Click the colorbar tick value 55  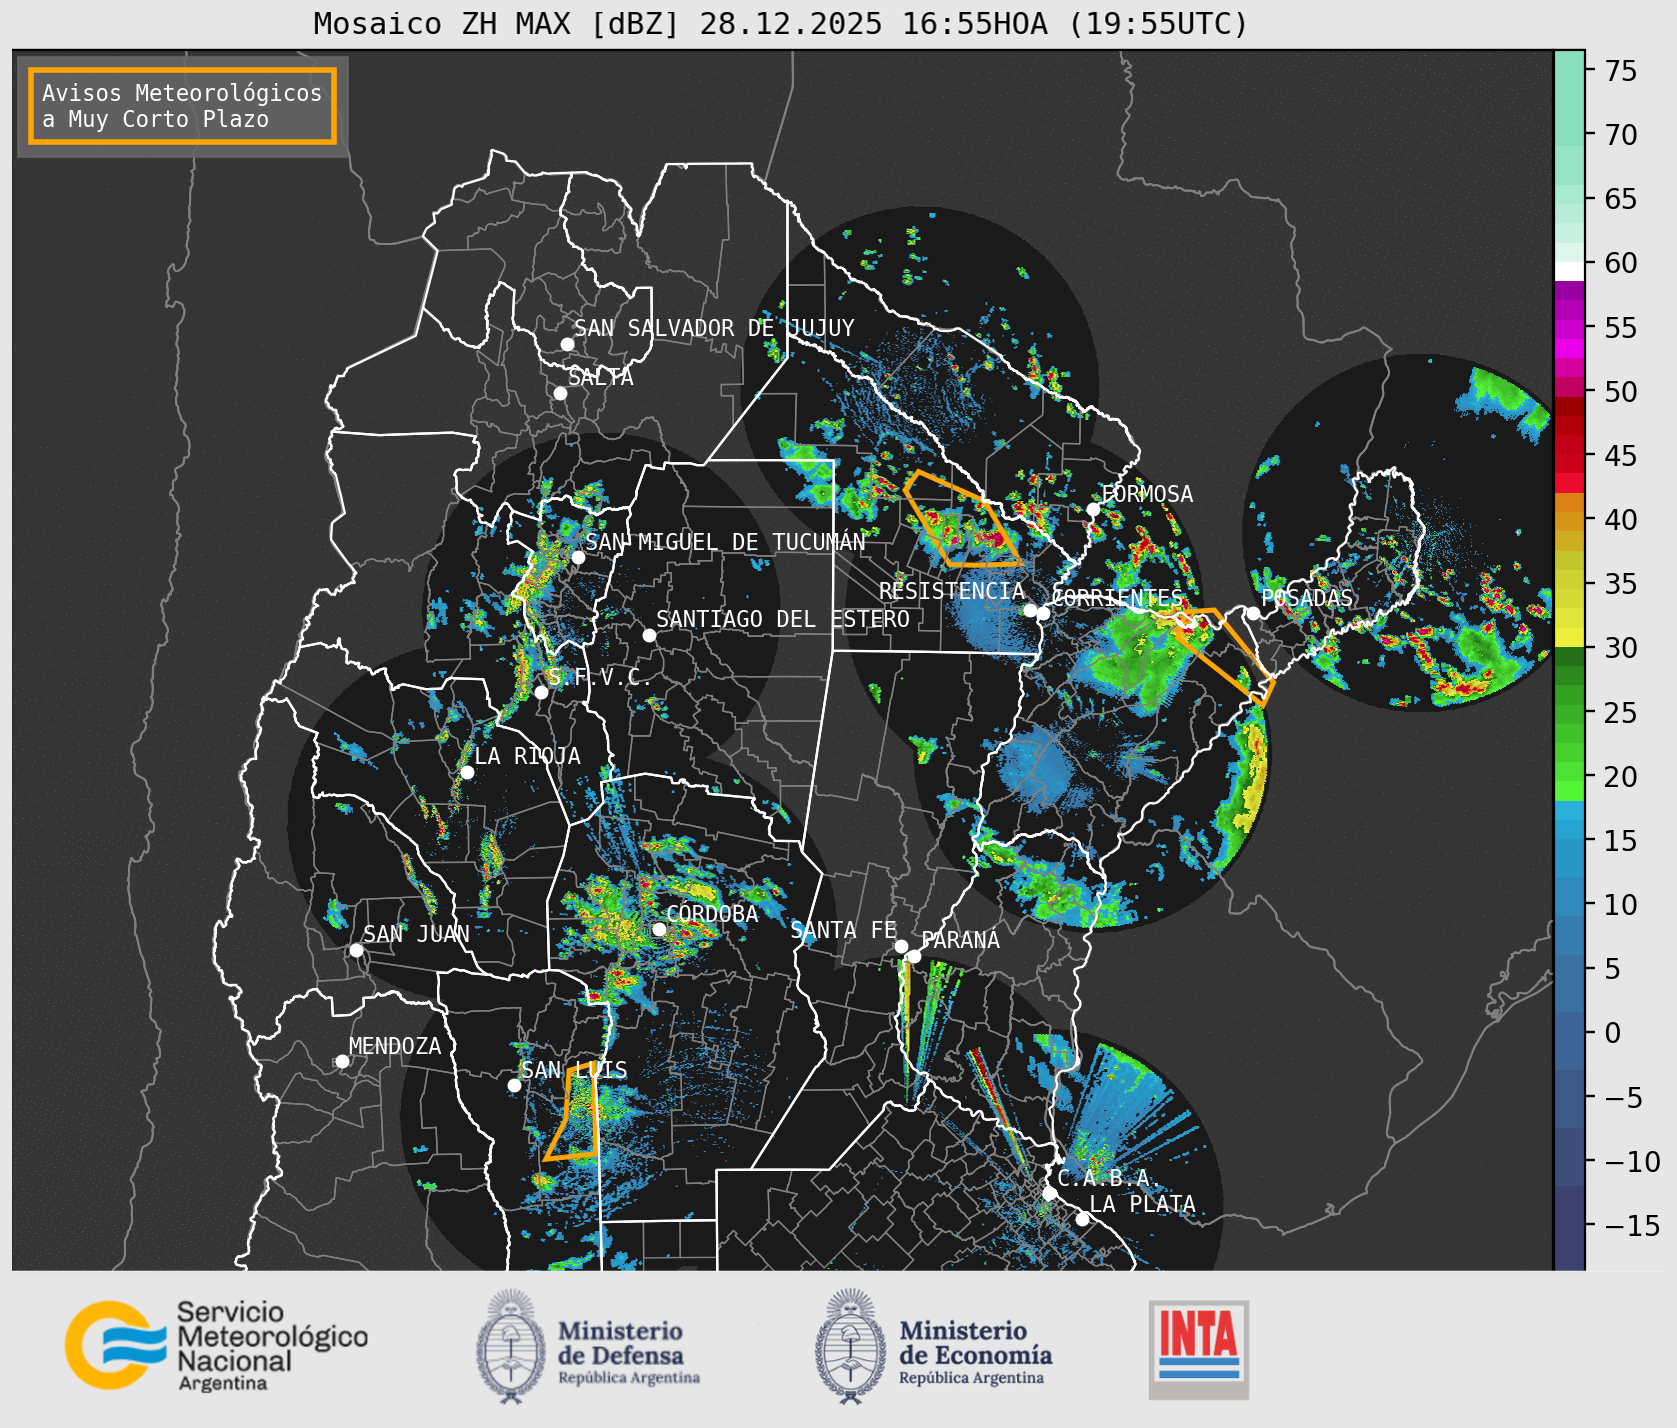pos(1621,328)
